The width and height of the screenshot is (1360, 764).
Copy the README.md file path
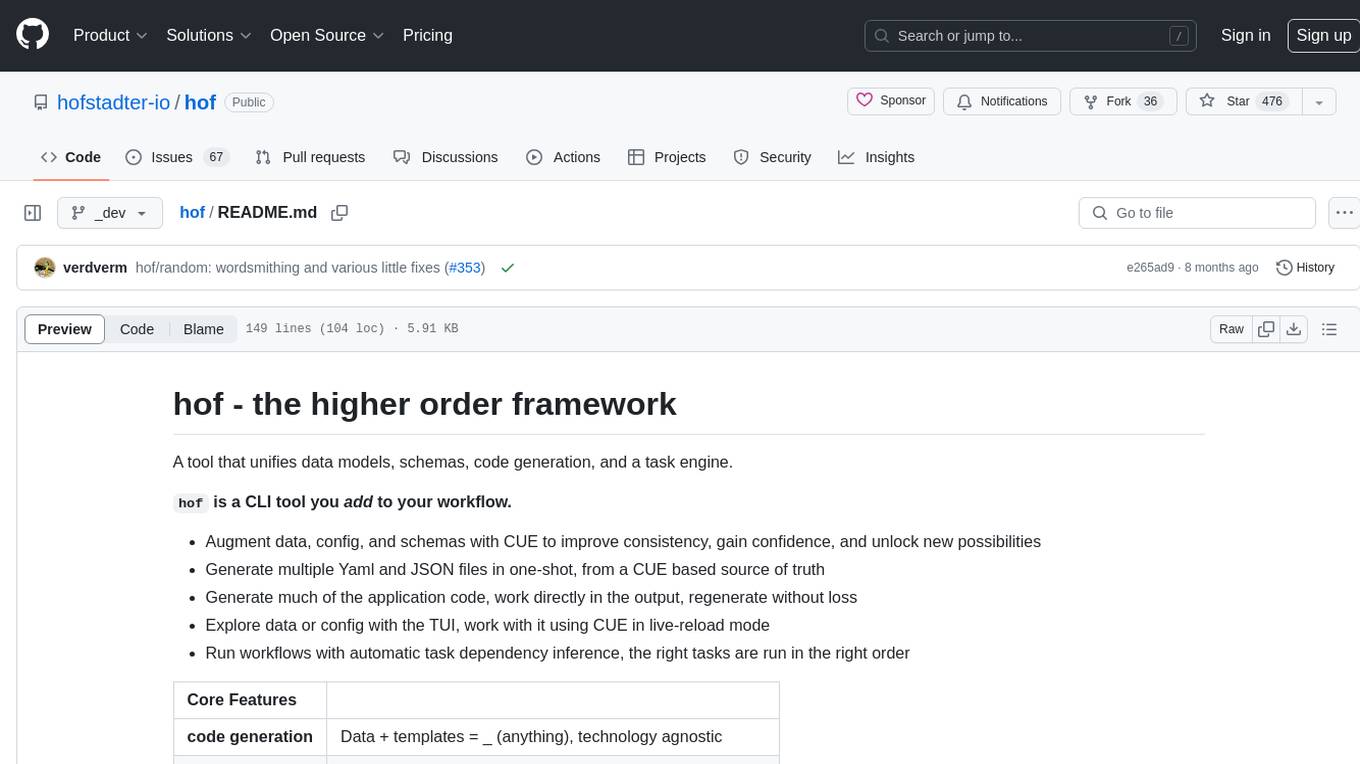[x=339, y=213]
